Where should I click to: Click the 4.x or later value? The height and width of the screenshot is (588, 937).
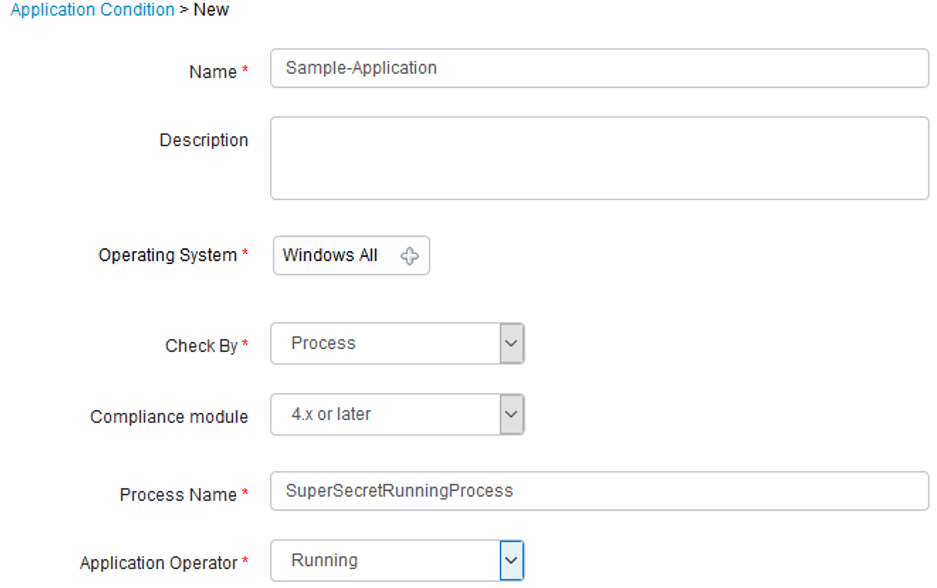pyautogui.click(x=331, y=414)
